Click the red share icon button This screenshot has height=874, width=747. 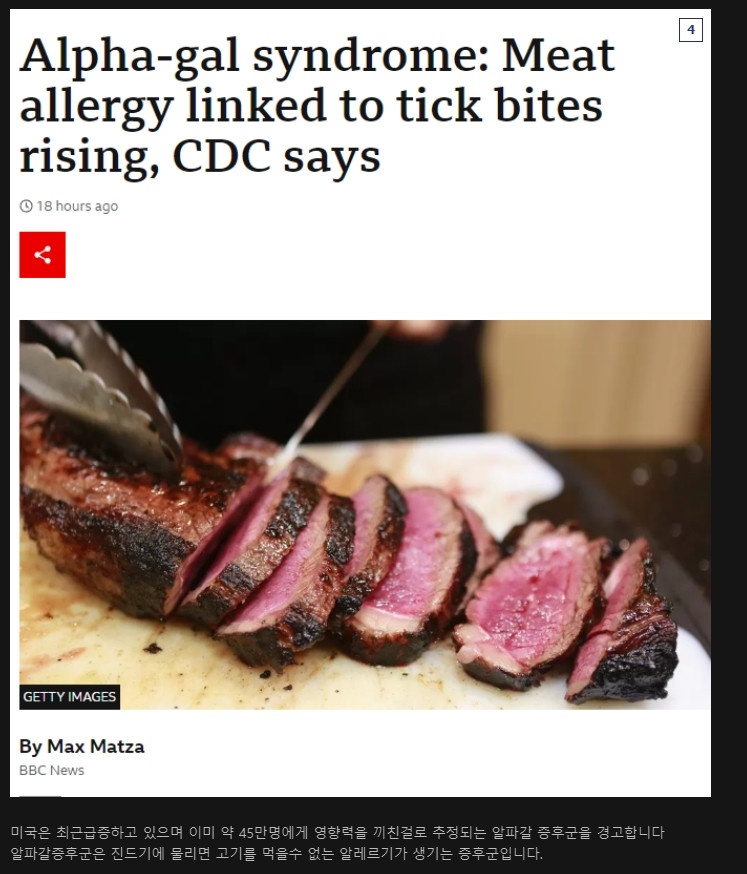pyautogui.click(x=42, y=255)
